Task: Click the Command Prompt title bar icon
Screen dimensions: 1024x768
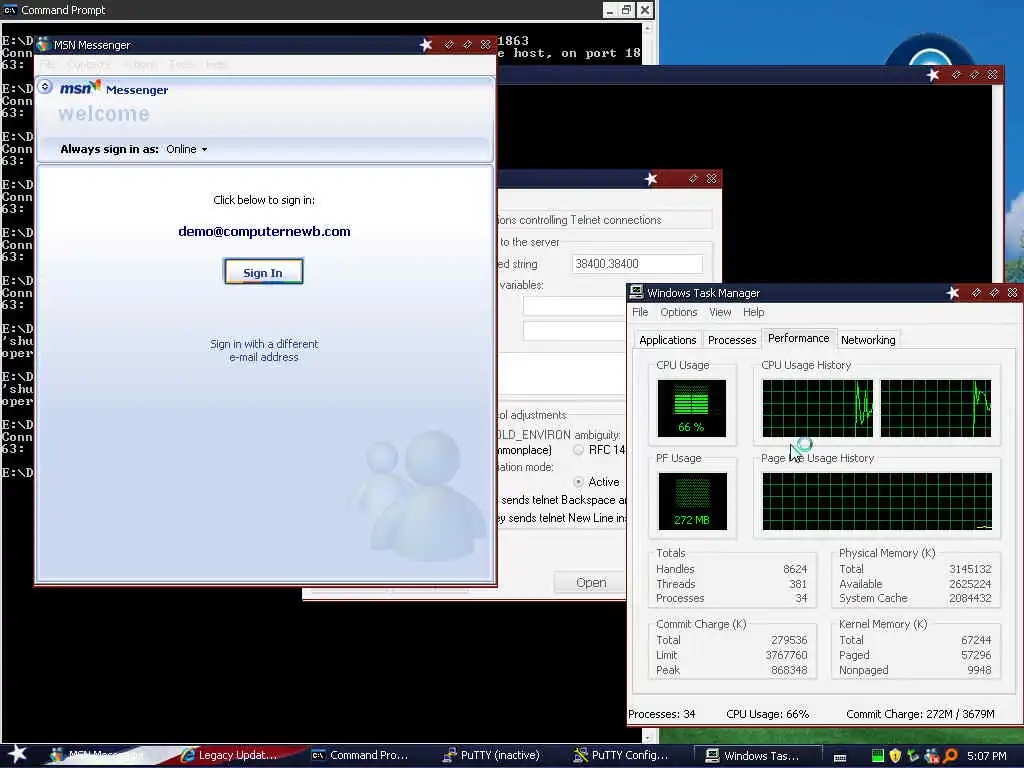Action: [x=10, y=10]
